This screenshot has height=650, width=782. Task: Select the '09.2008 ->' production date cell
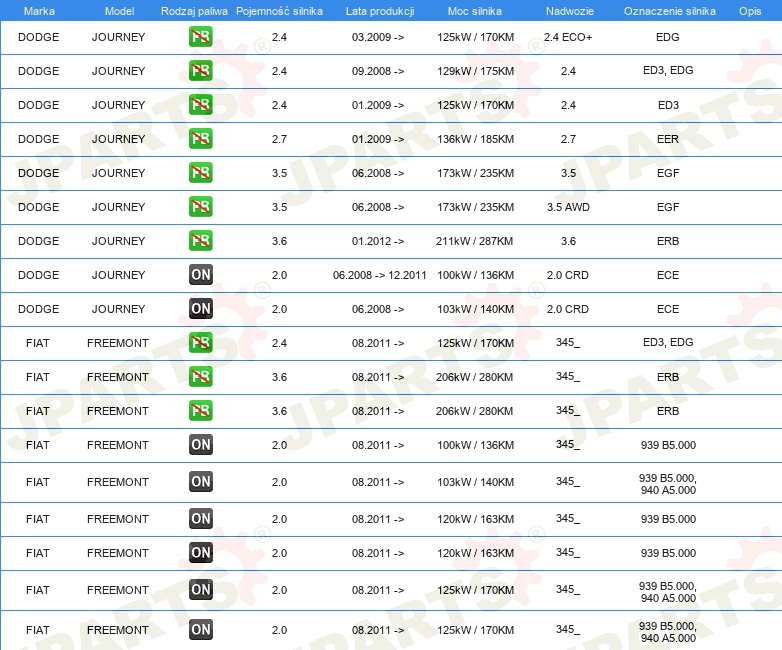[378, 71]
